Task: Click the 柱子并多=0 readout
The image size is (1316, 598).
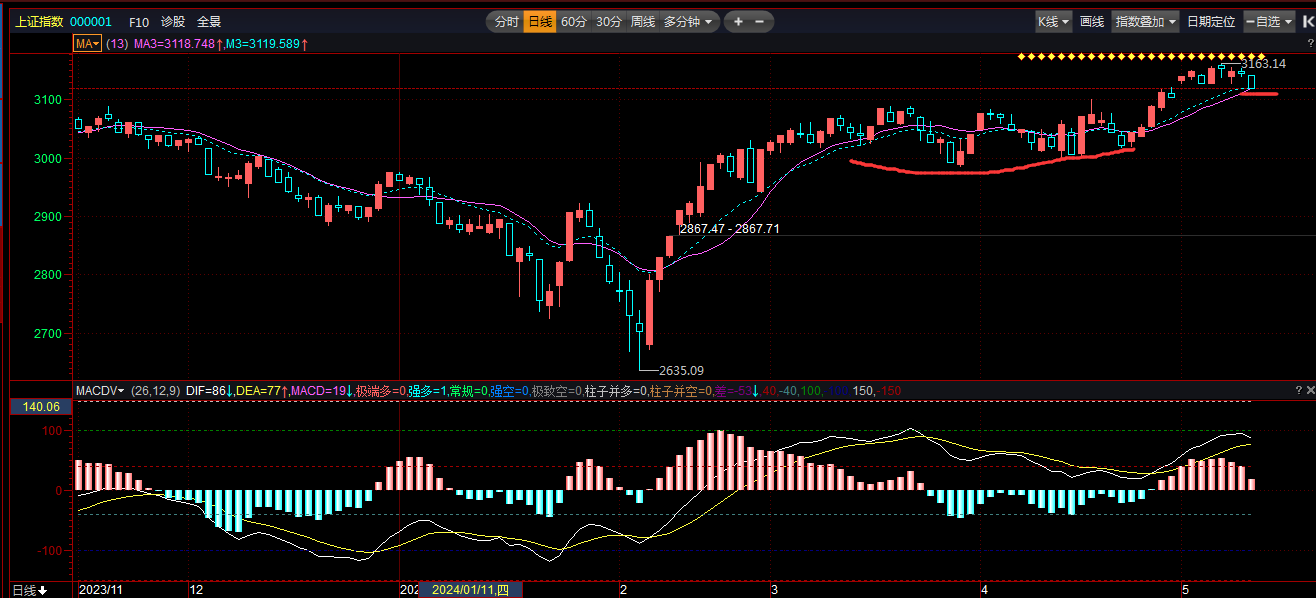Action: [x=616, y=390]
